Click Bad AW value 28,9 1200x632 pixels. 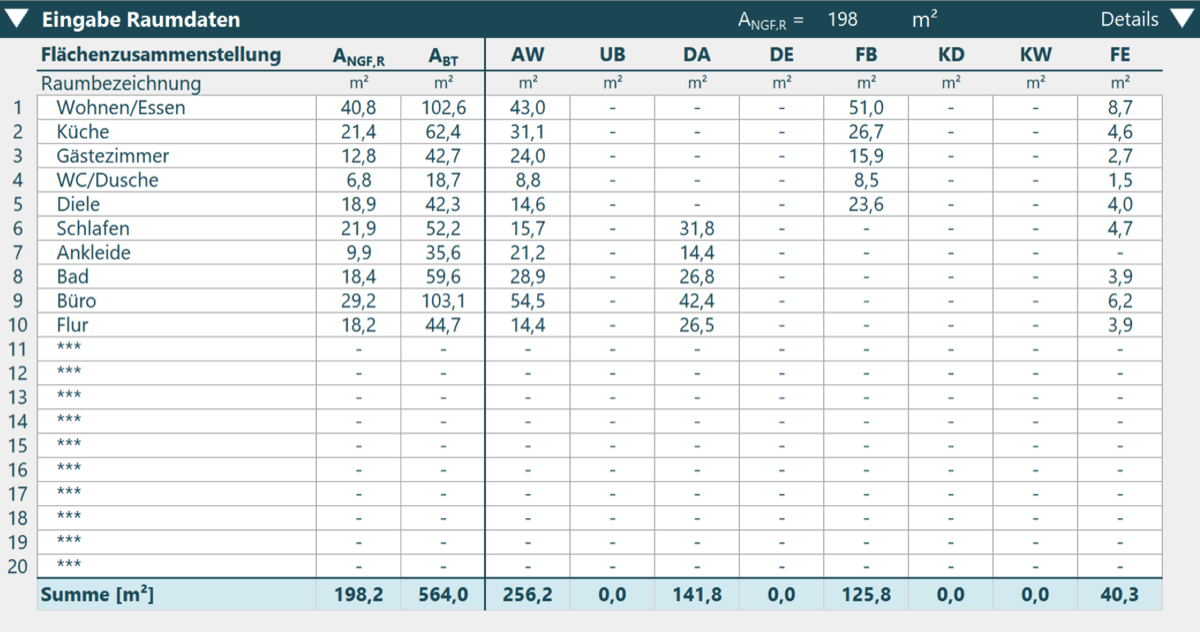coord(527,276)
